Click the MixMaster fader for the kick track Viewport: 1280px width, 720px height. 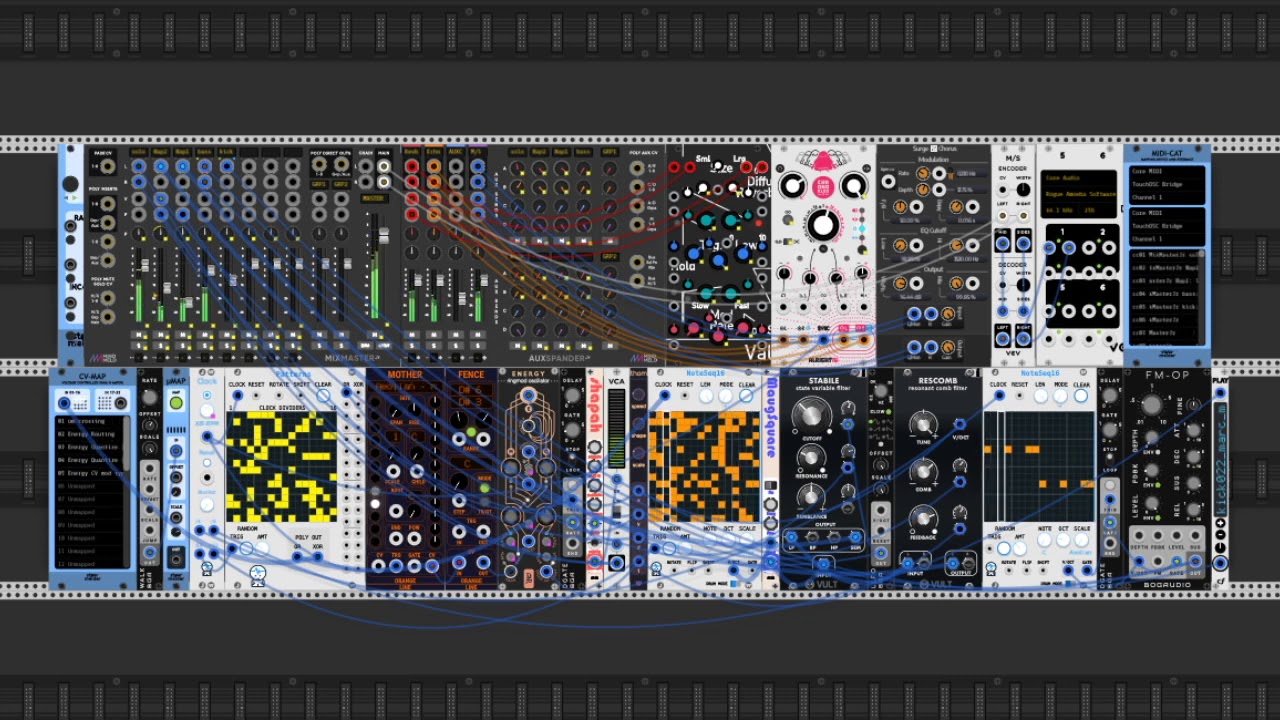(x=233, y=280)
